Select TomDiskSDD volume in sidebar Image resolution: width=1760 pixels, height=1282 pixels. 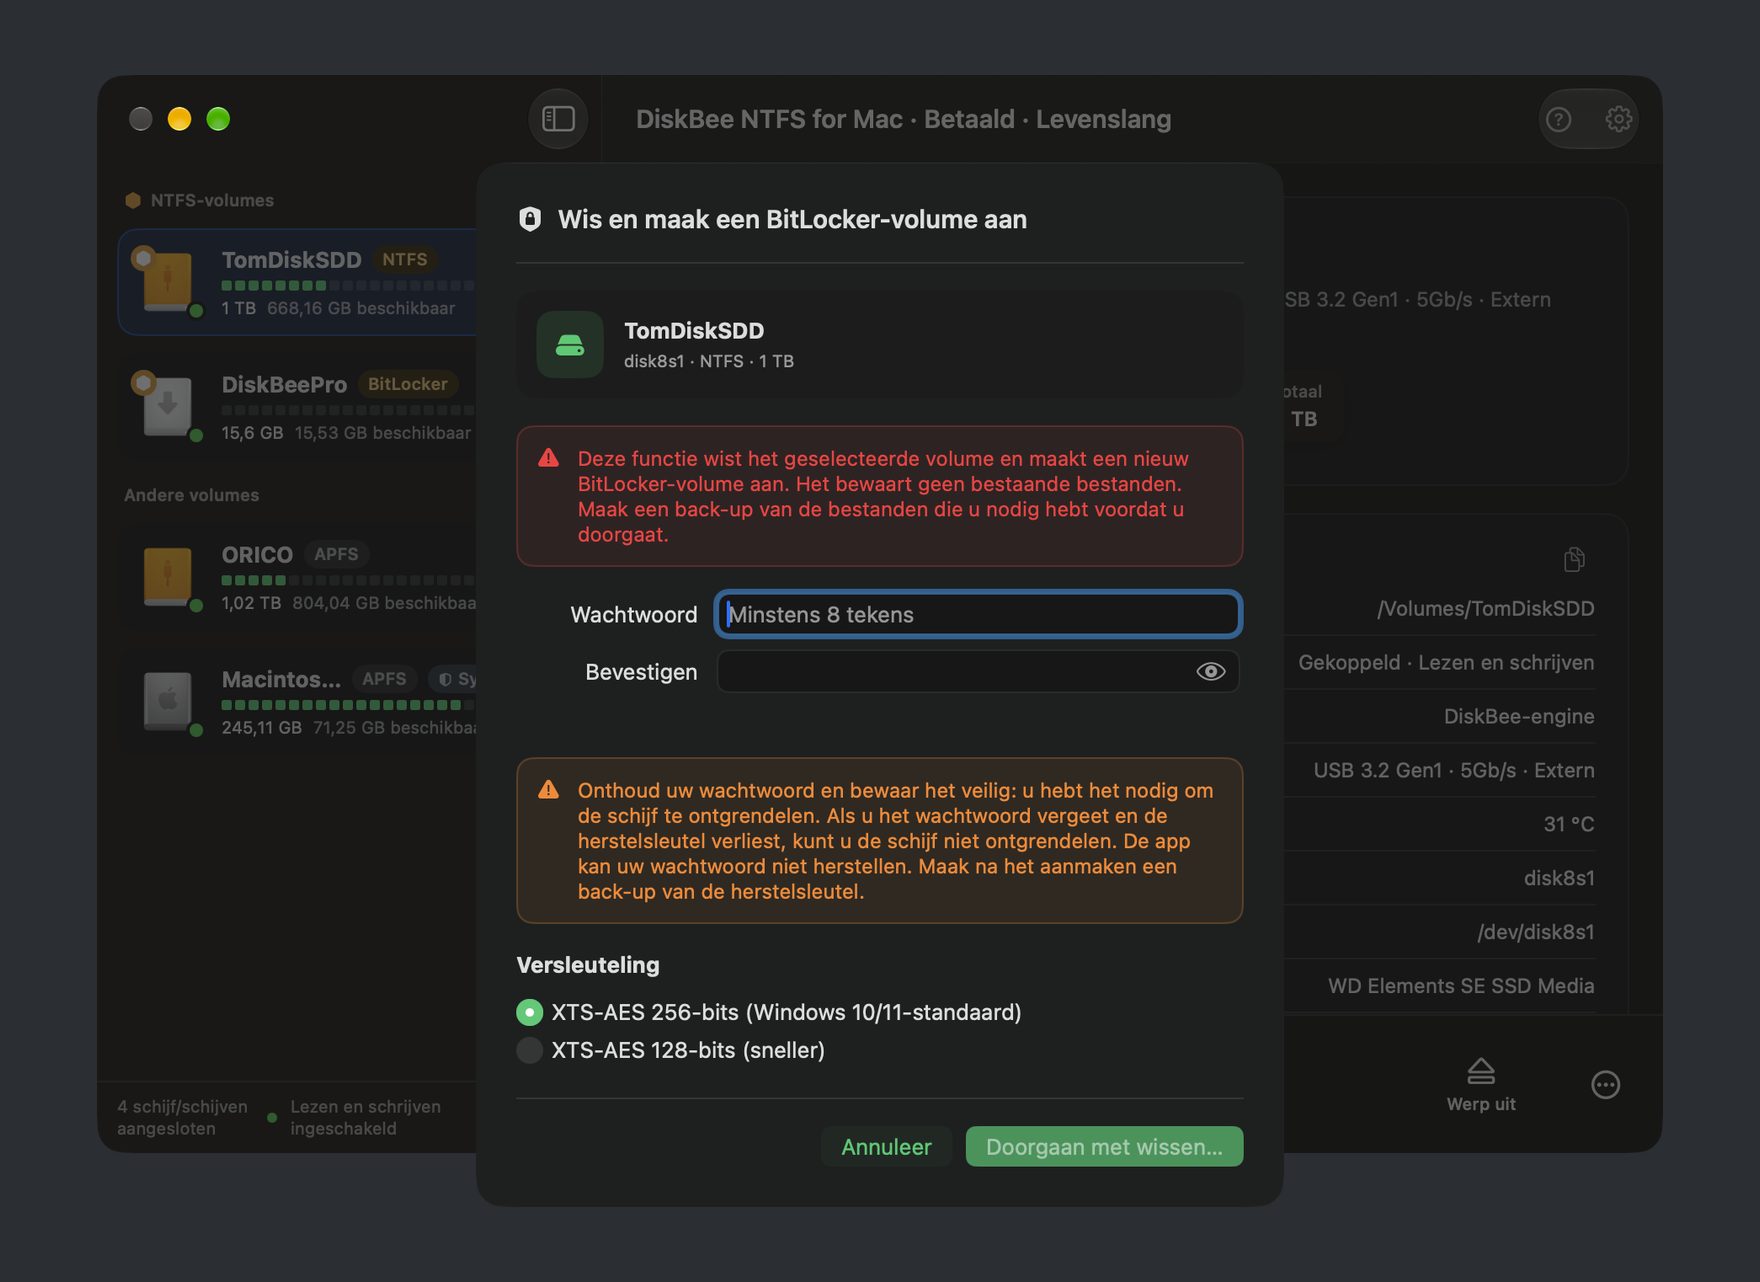tap(298, 283)
